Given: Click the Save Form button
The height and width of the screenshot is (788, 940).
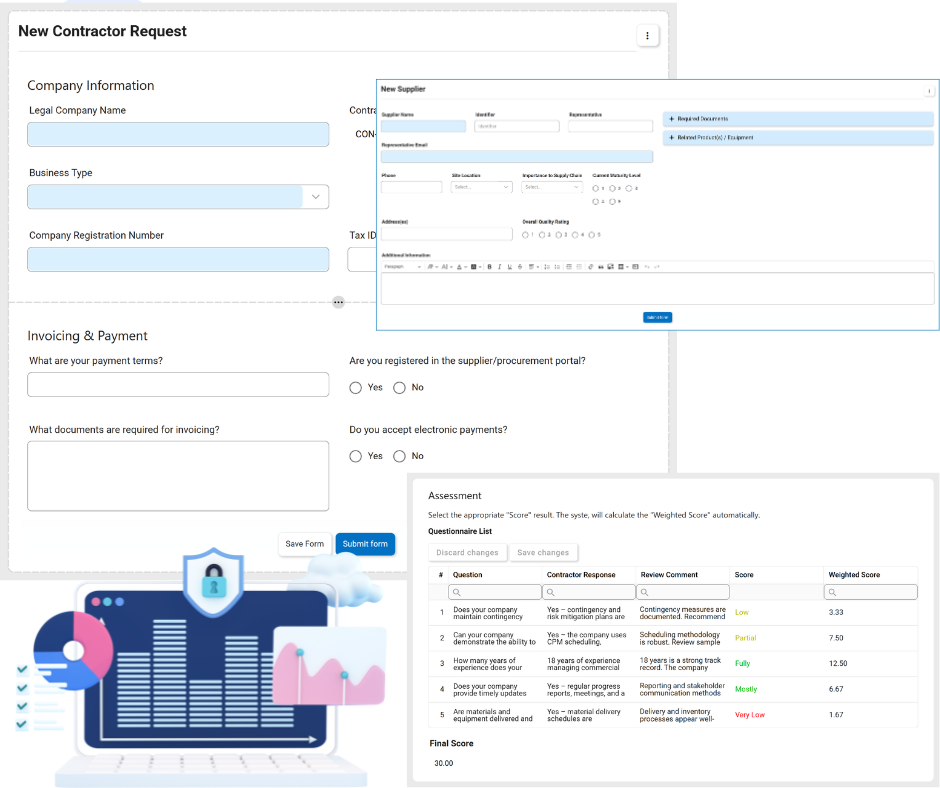Looking at the screenshot, I should 304,544.
